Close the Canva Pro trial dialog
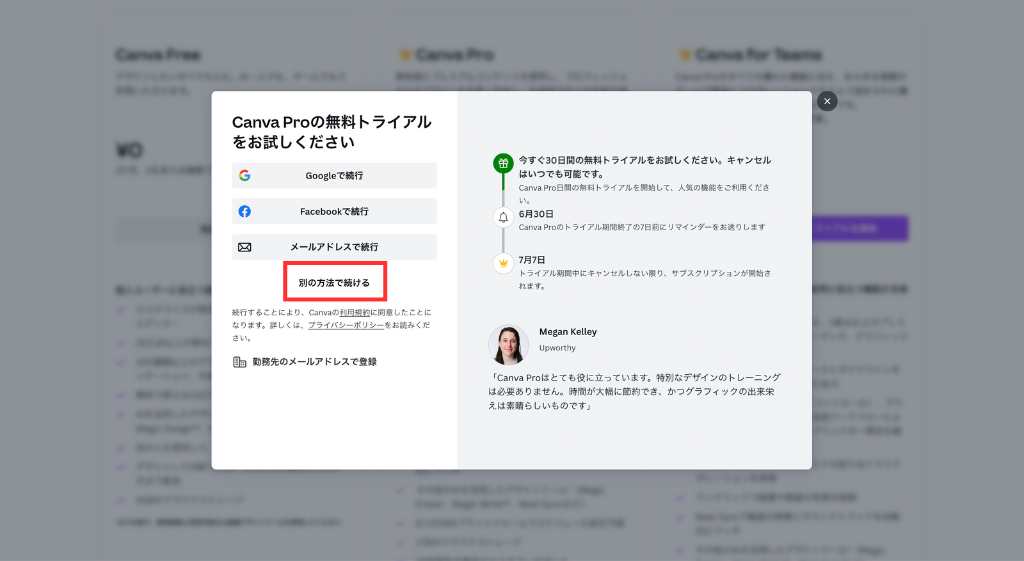1024x561 pixels. point(827,101)
